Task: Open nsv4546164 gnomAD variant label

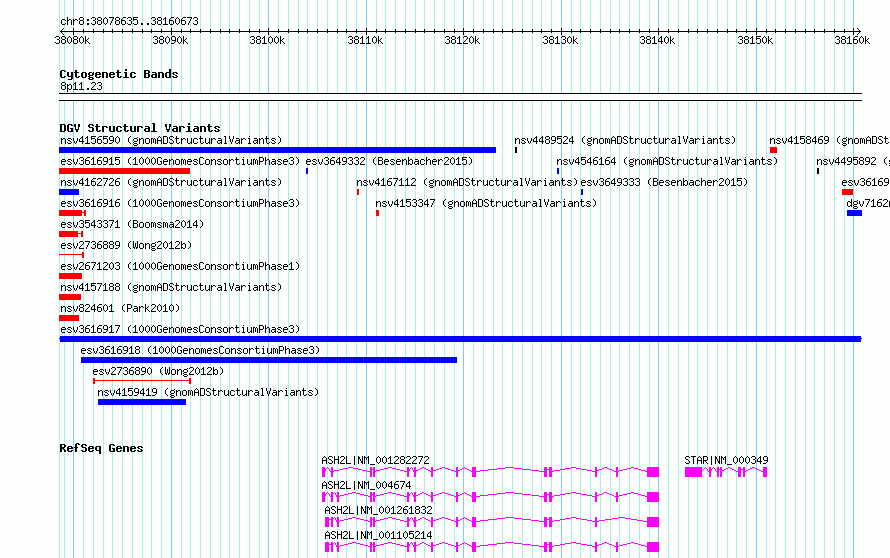Action: (667, 161)
